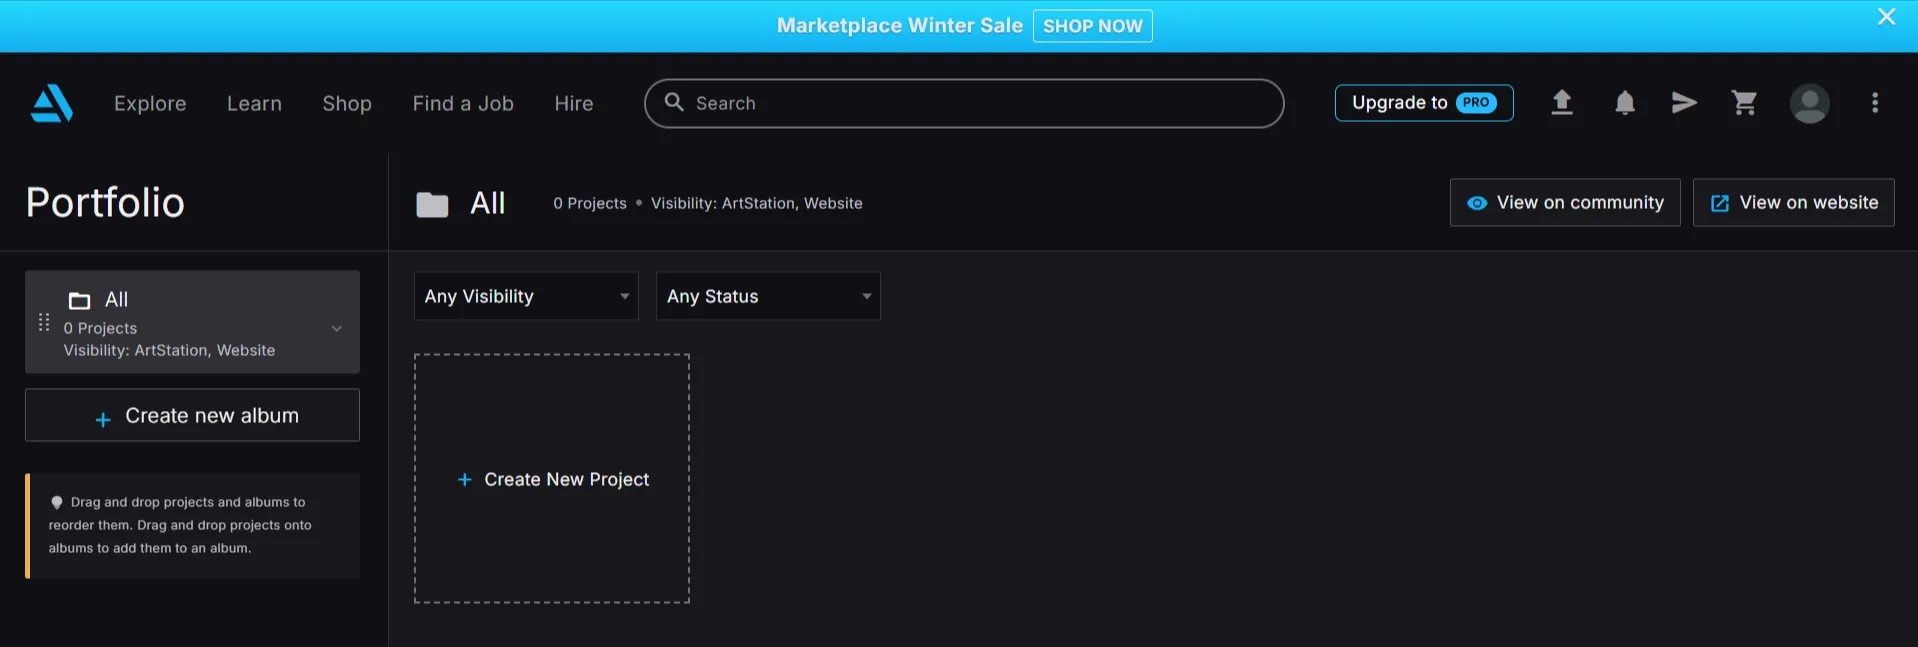Open the three-dot more options menu
Image resolution: width=1918 pixels, height=647 pixels.
click(1875, 103)
